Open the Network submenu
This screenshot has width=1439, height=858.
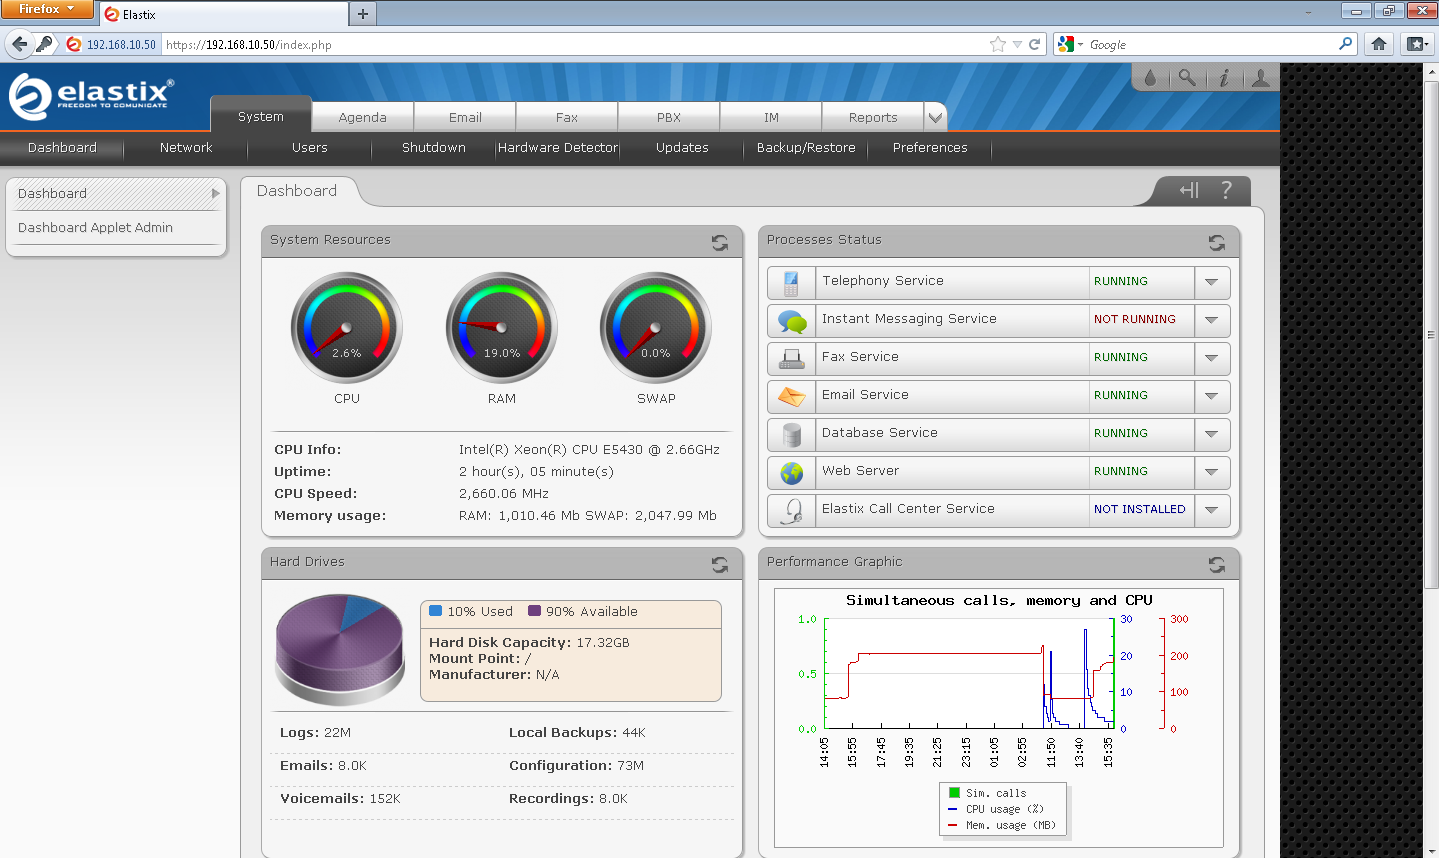[186, 148]
